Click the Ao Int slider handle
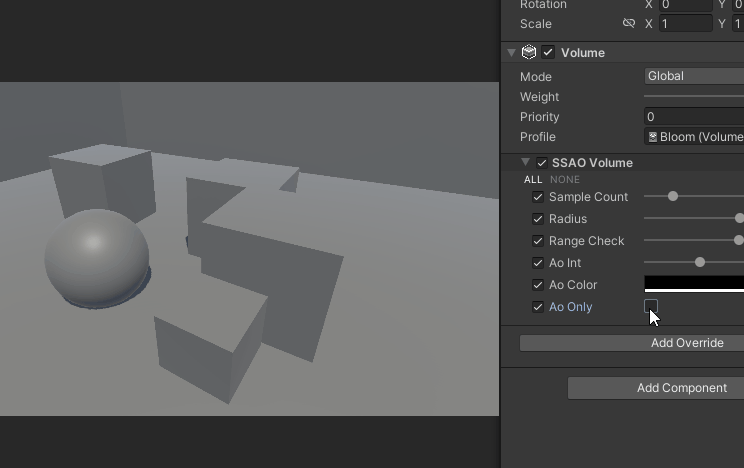Screen dimensions: 744x468 (x=700, y=262)
